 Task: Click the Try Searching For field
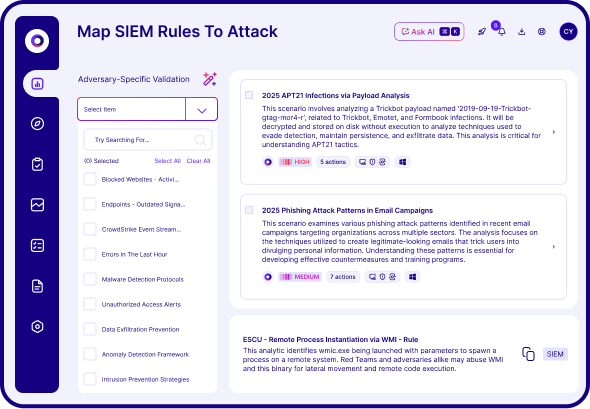[148, 140]
